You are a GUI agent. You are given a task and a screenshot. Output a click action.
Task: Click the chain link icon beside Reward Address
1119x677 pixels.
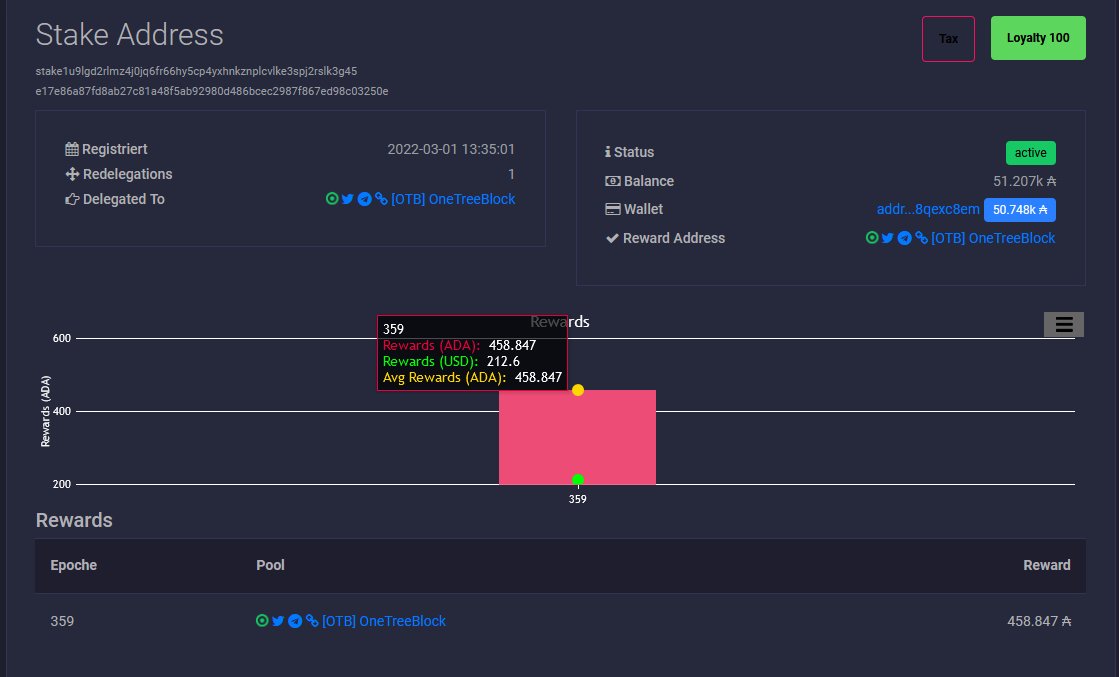921,238
